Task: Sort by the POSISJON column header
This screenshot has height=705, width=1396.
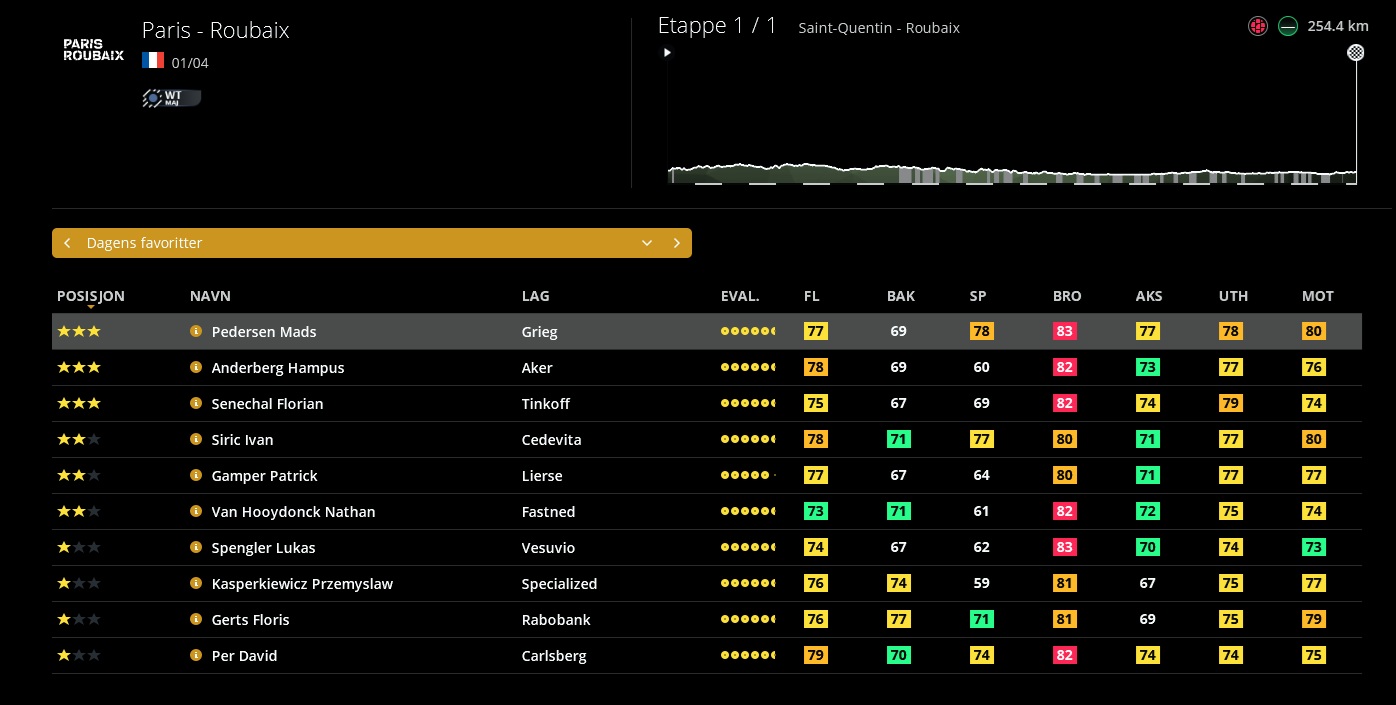Action: (x=91, y=296)
